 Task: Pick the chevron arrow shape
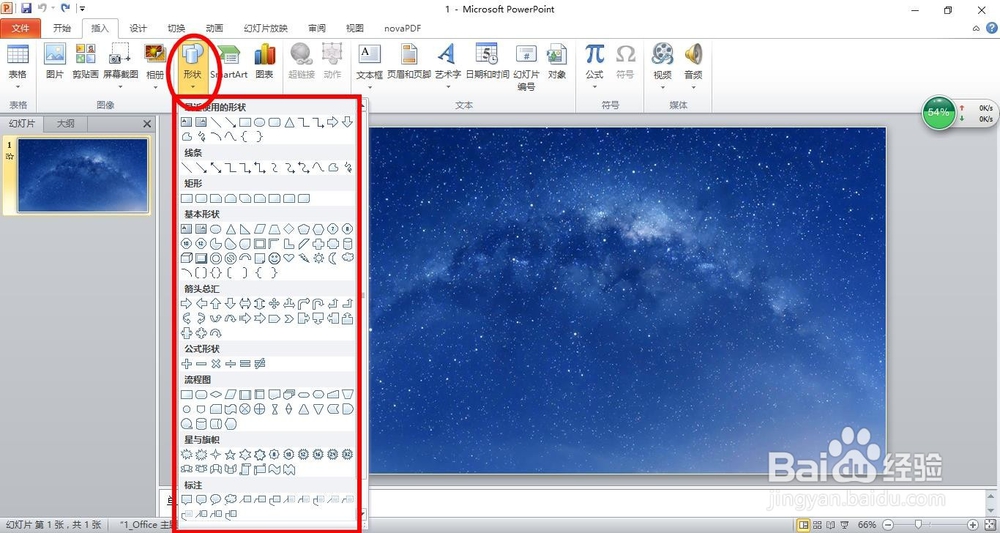pyautogui.click(x=289, y=319)
